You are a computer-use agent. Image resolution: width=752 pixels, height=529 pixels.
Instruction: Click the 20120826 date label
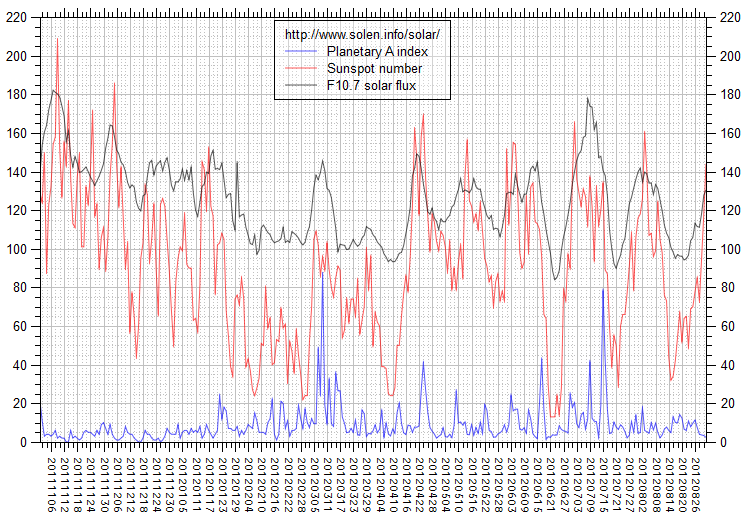[697, 485]
